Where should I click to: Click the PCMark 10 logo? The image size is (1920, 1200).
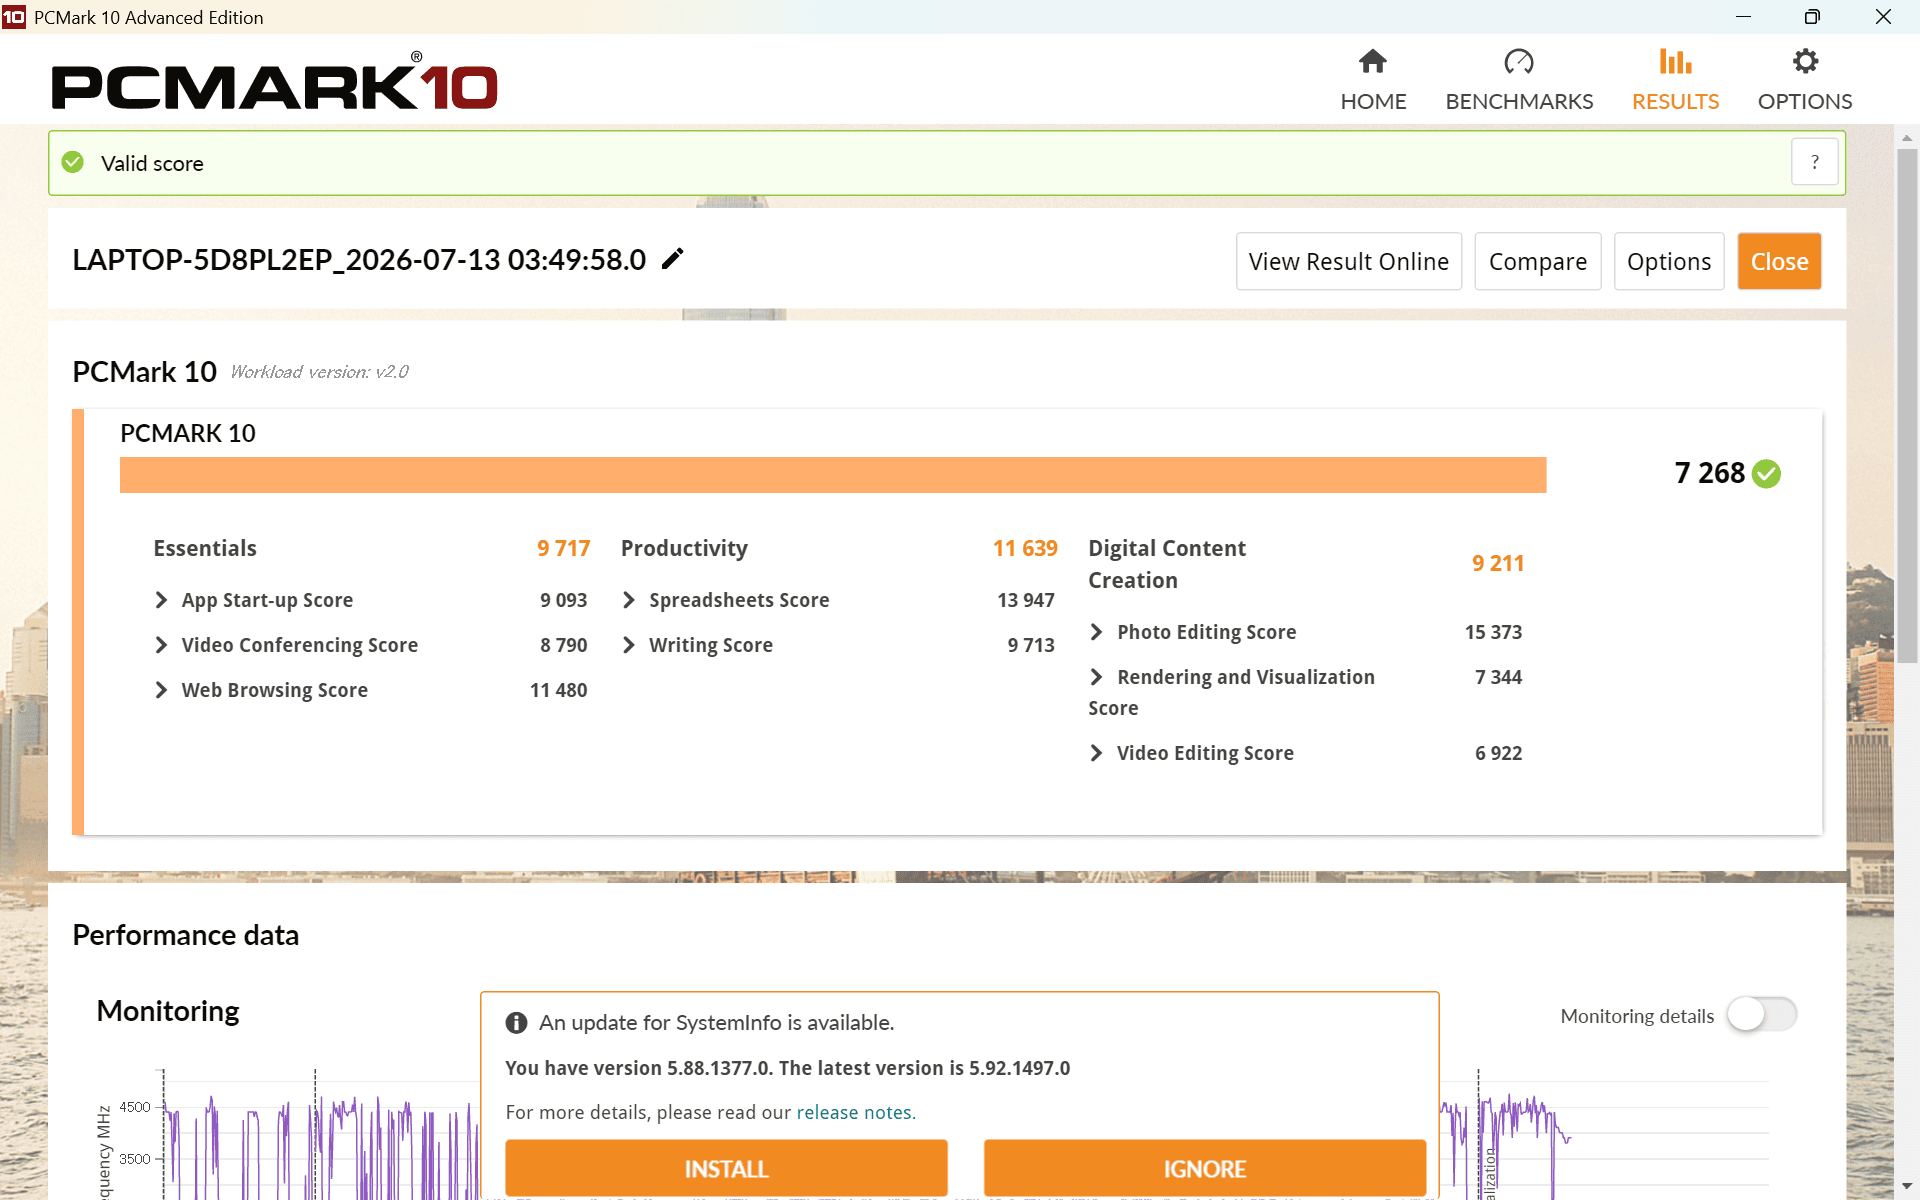(x=274, y=82)
